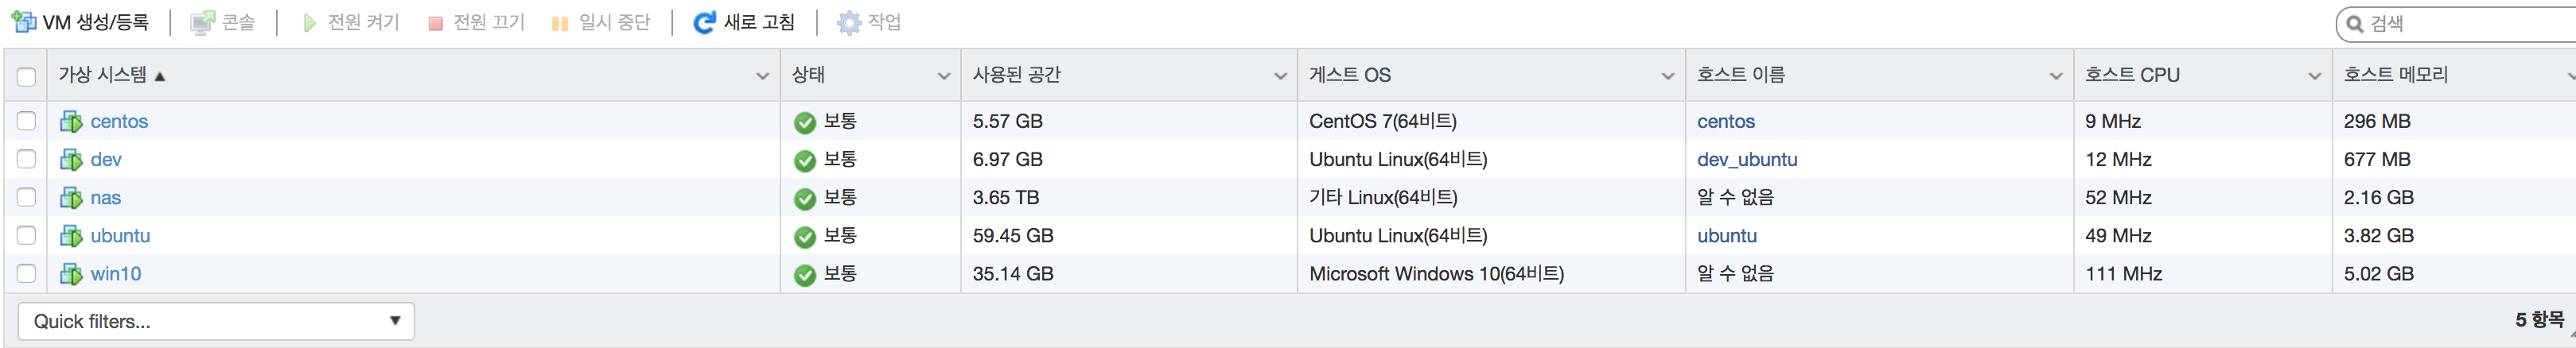
Task: Check the ubuntu row checkbox
Action: pyautogui.click(x=26, y=235)
